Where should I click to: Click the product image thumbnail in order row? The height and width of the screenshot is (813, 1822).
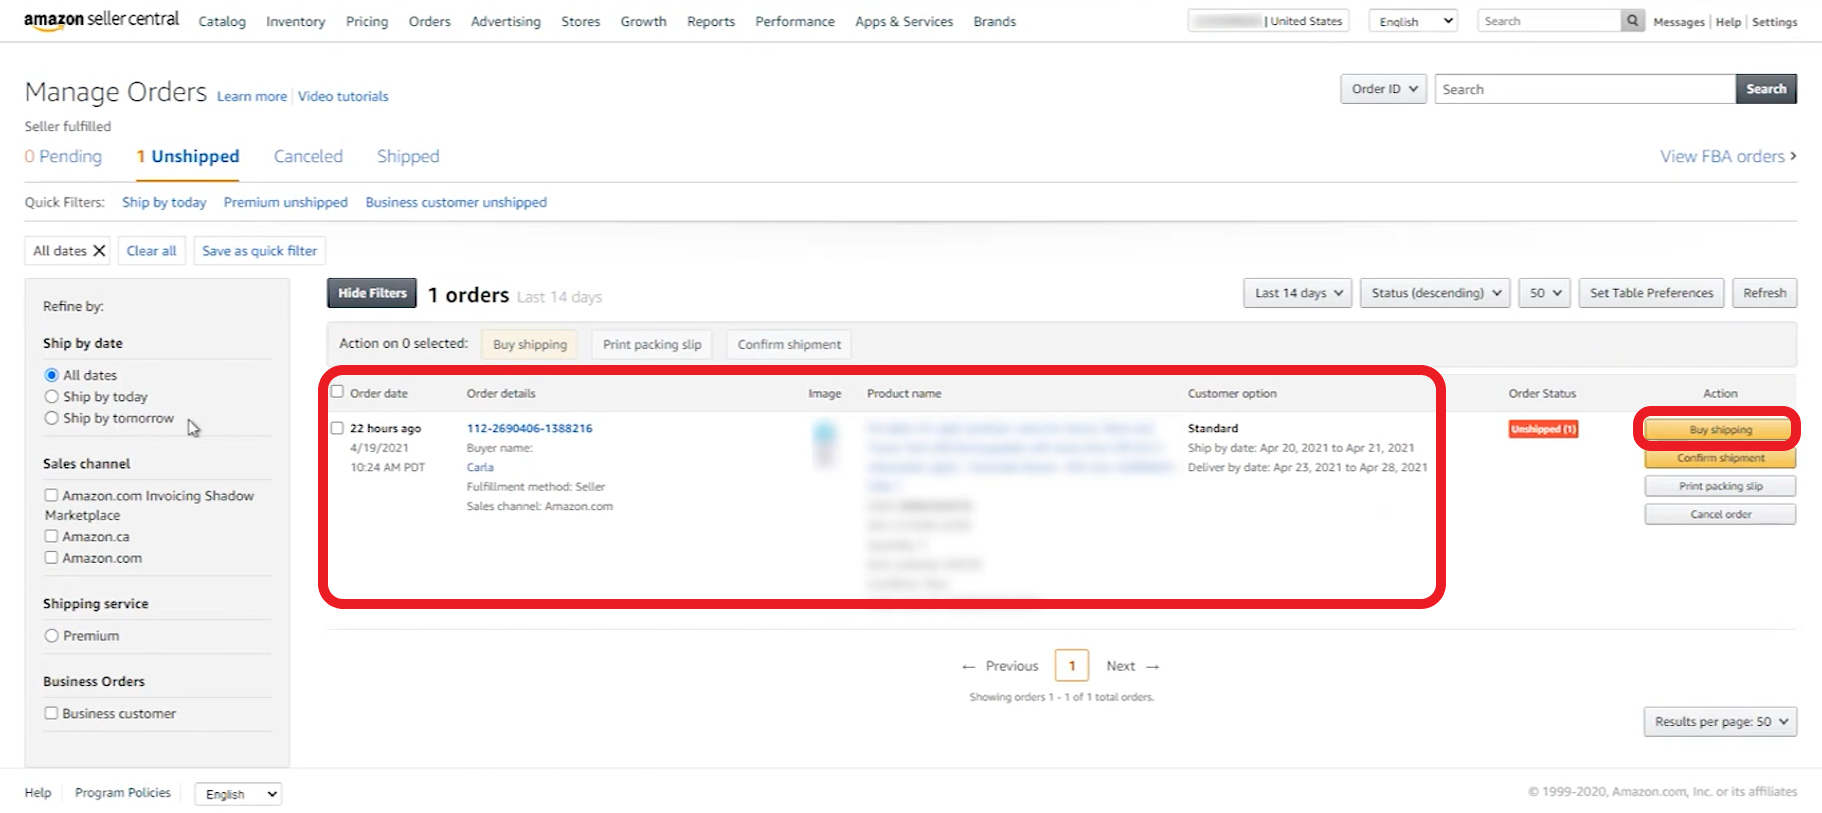click(x=824, y=444)
